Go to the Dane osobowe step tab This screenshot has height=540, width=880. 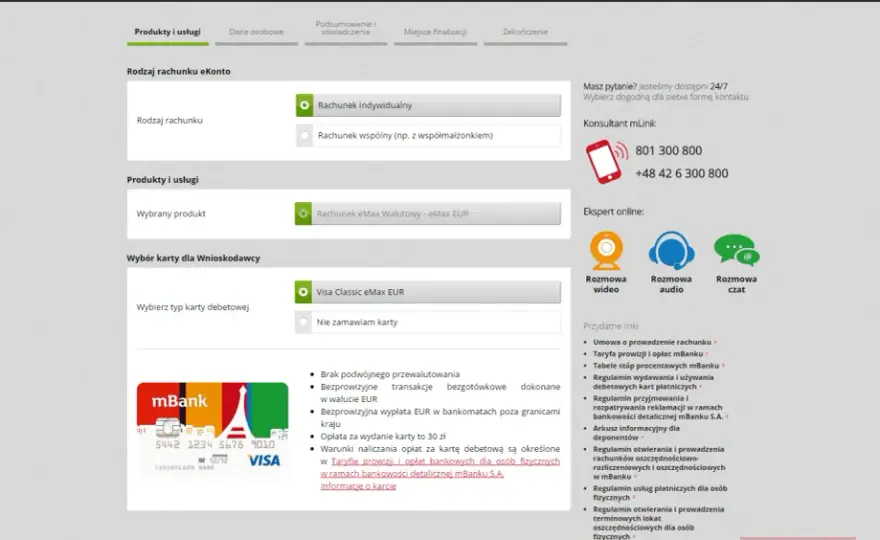click(x=256, y=32)
